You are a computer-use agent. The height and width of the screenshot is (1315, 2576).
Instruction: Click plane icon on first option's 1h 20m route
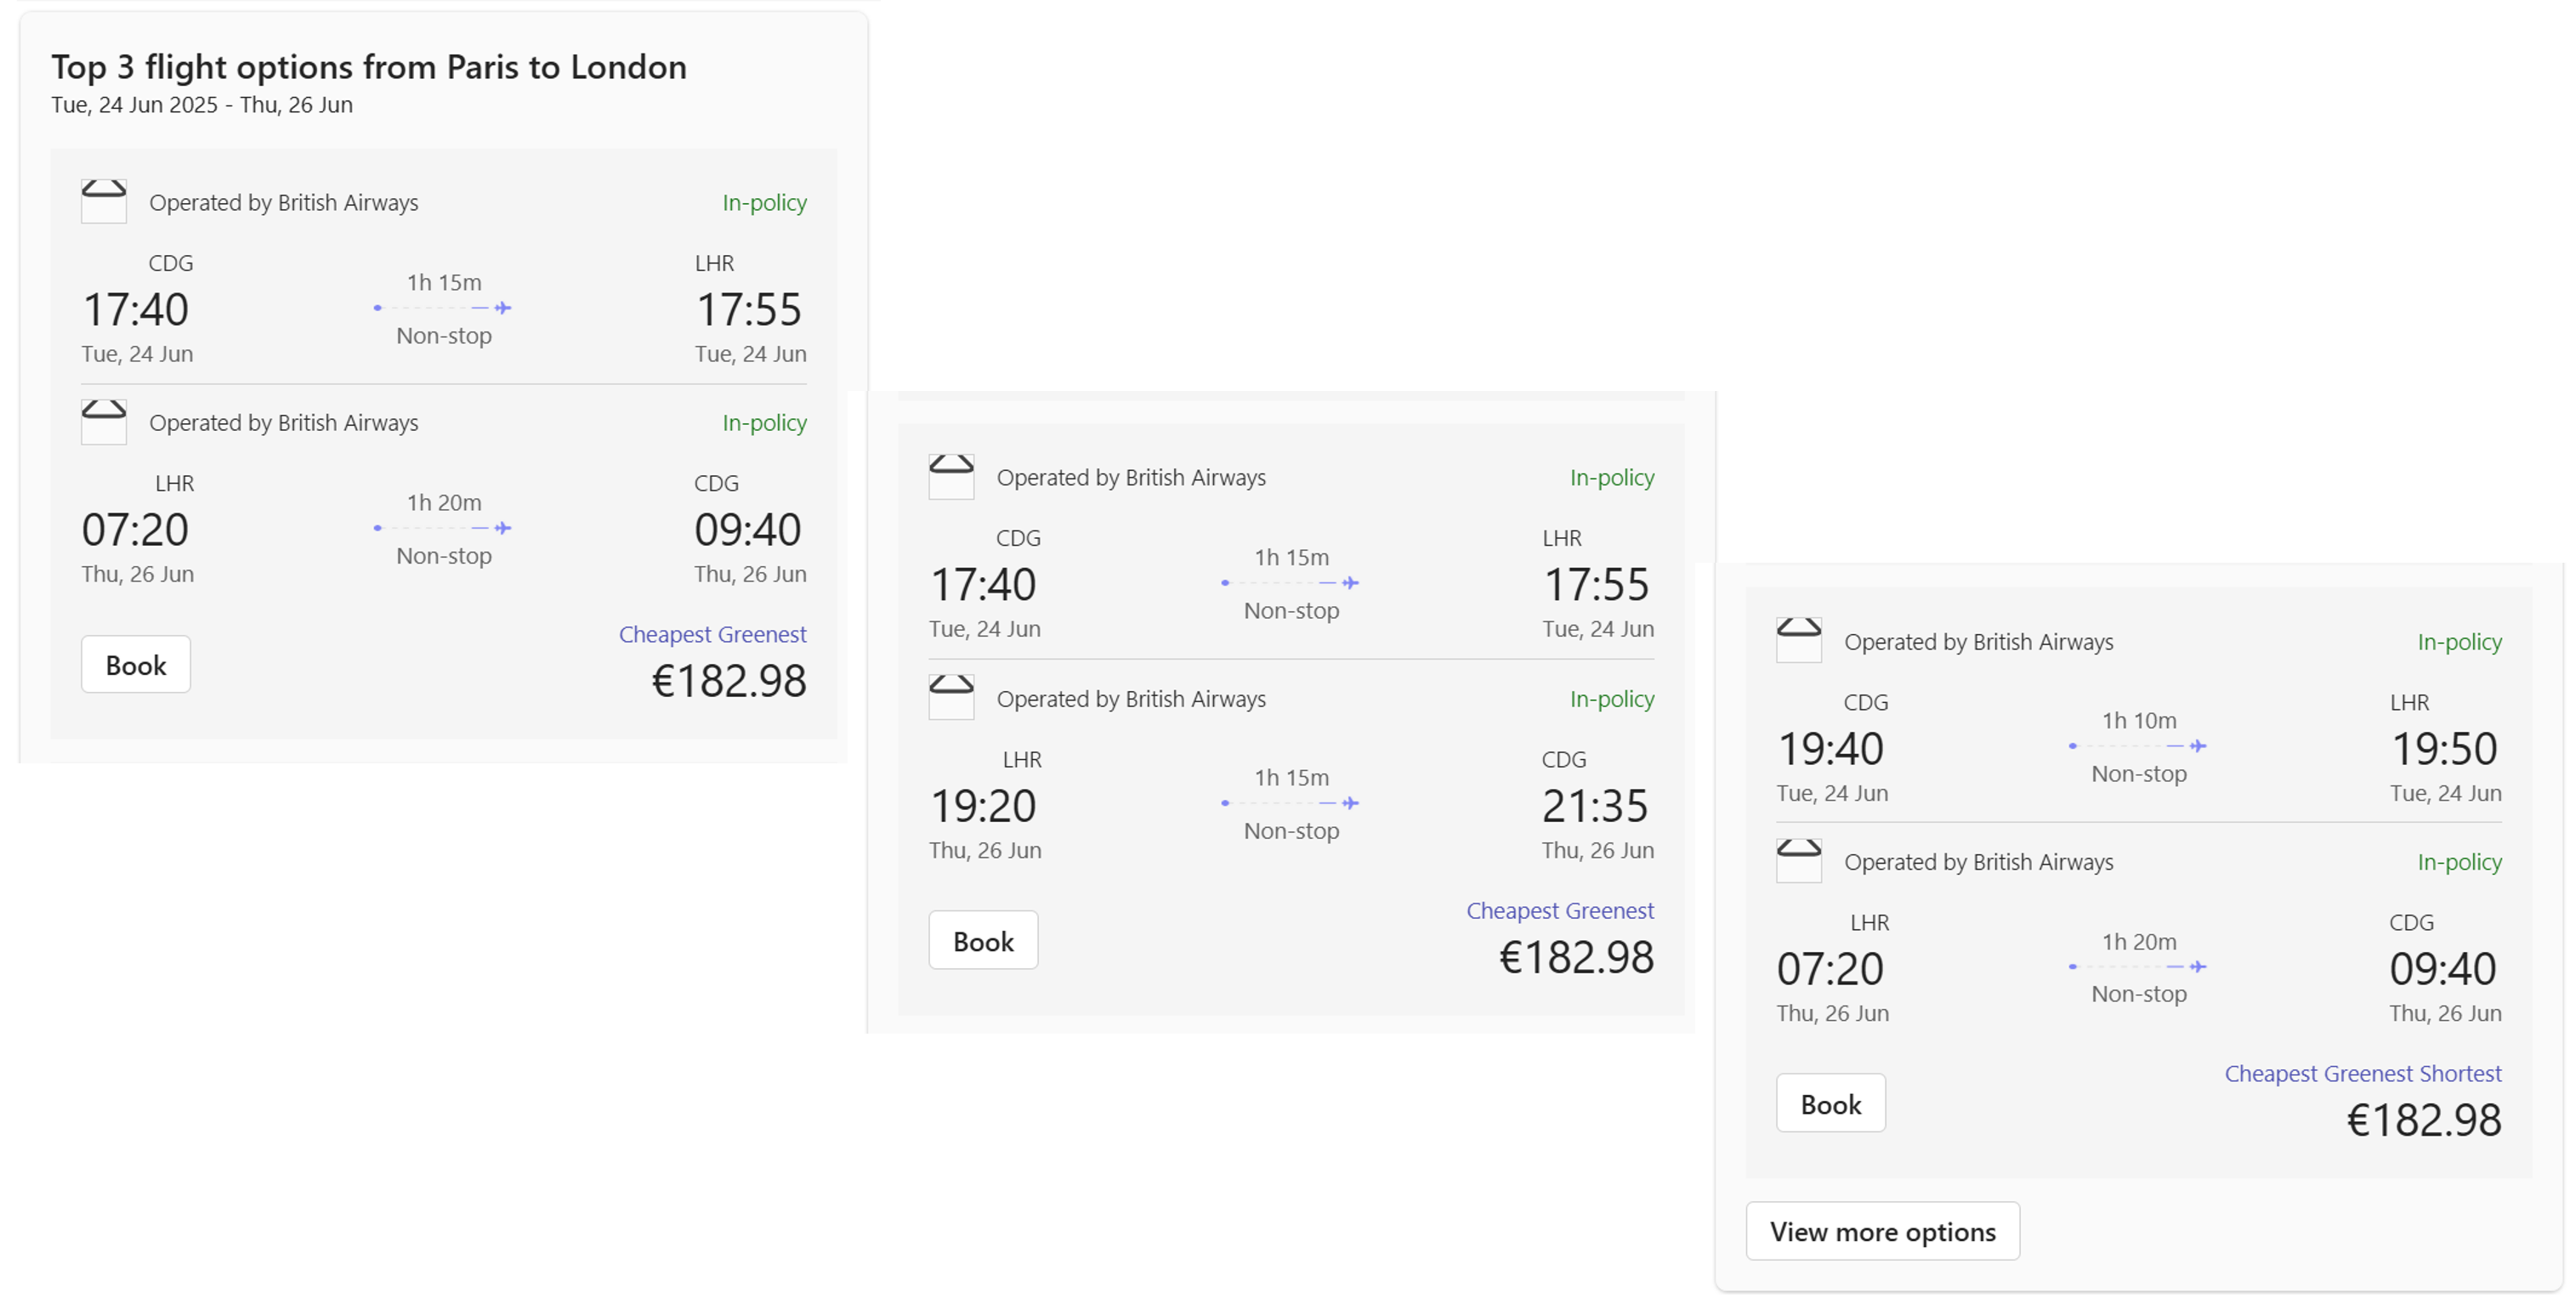[x=503, y=528]
